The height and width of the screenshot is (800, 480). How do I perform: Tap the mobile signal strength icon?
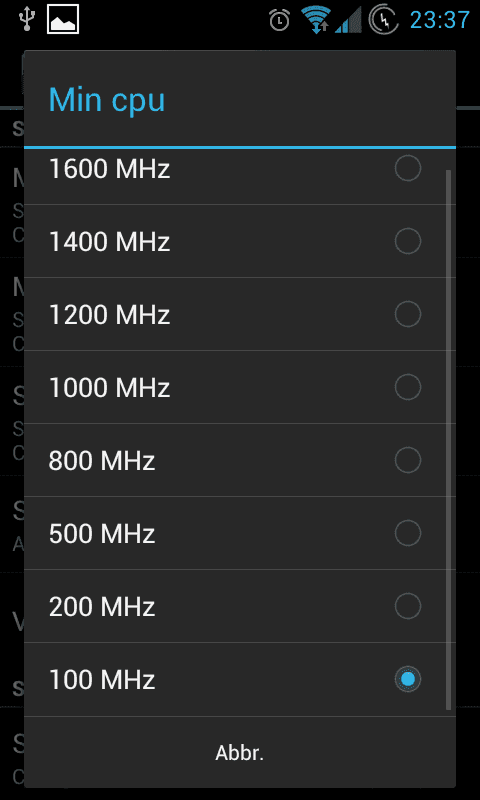(x=348, y=20)
